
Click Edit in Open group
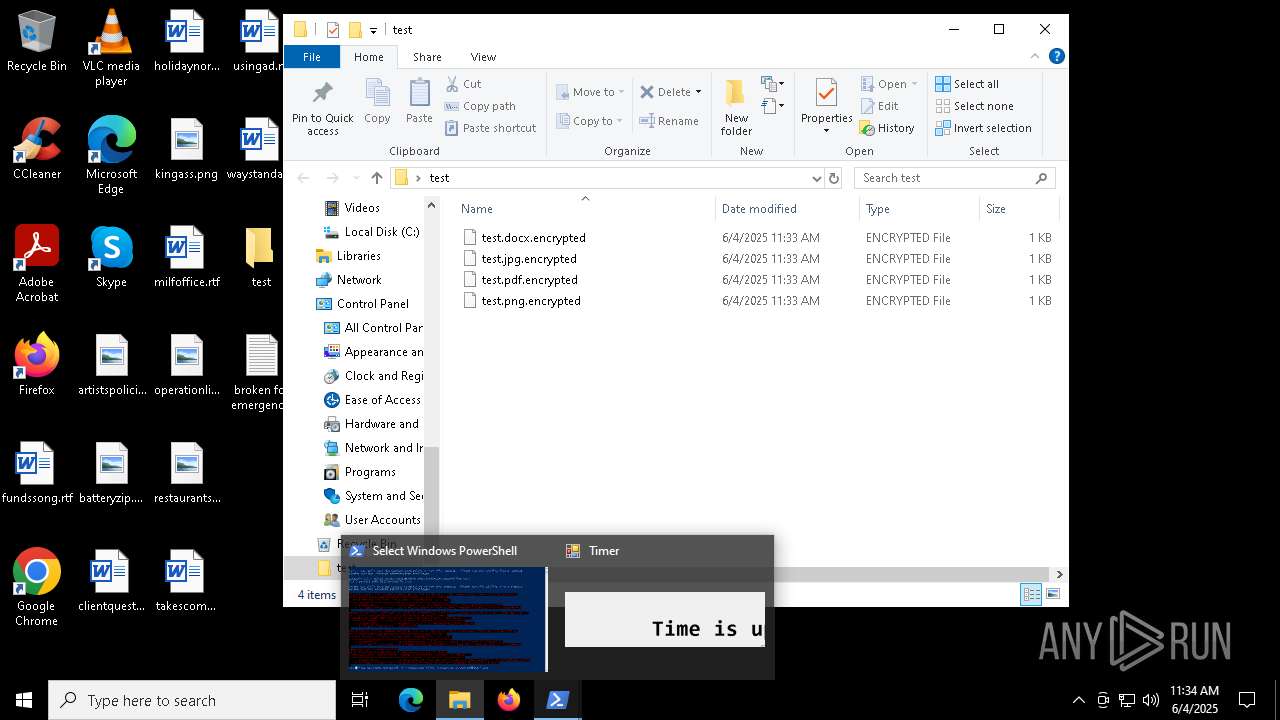pos(879,106)
